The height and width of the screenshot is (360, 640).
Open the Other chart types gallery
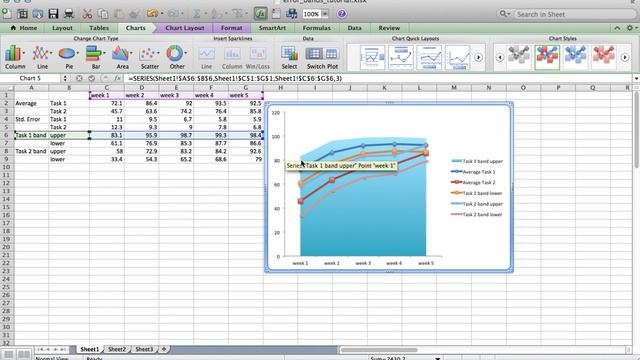click(177, 57)
